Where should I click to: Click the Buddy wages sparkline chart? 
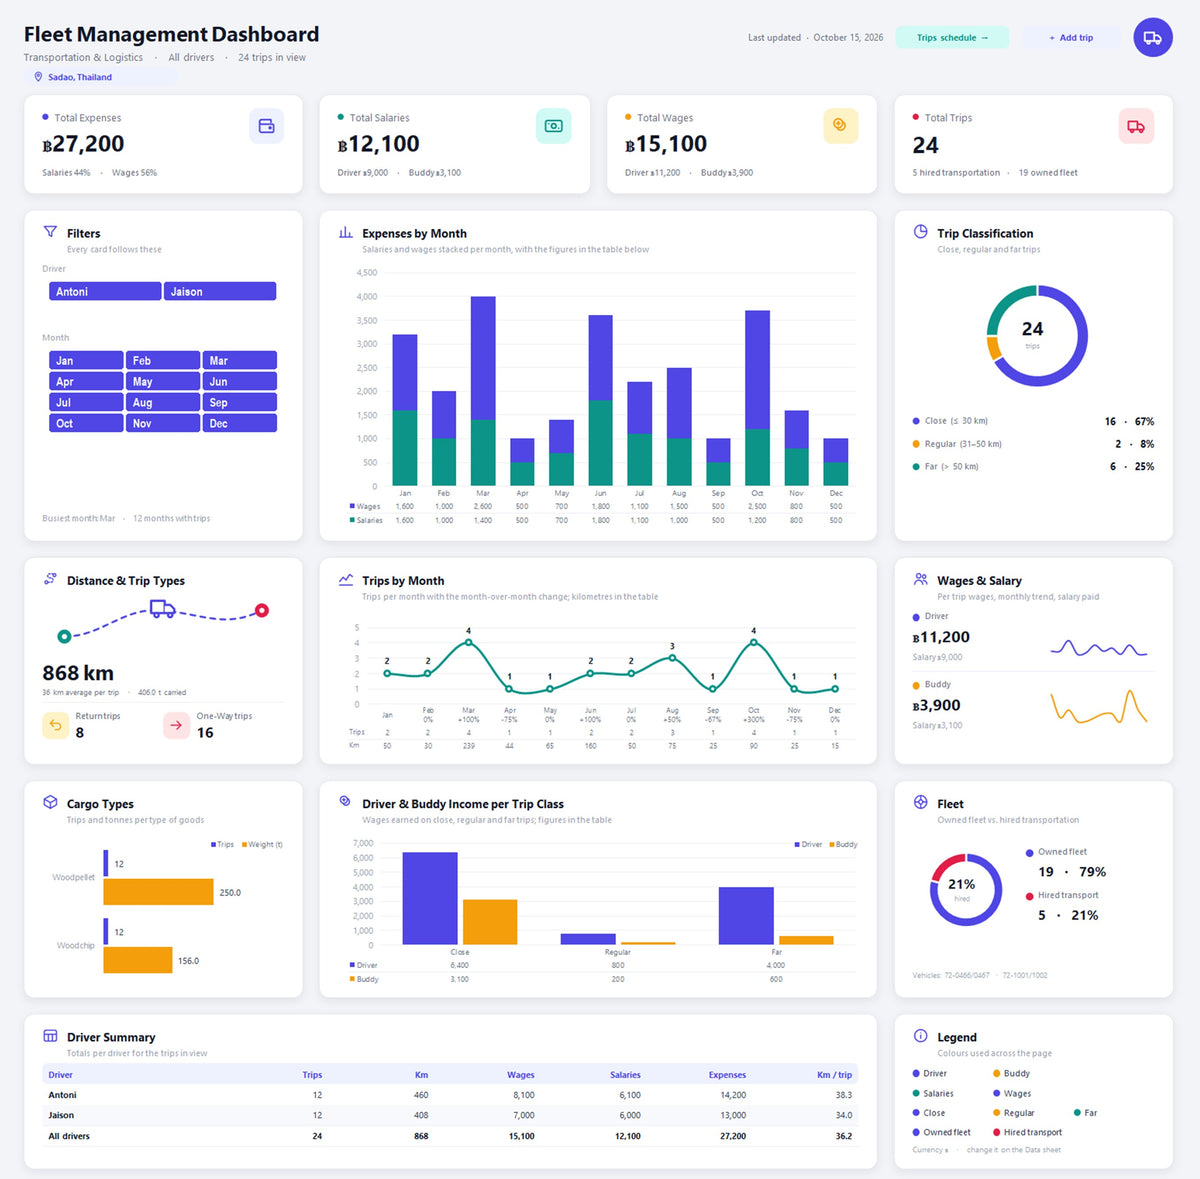point(1098,707)
